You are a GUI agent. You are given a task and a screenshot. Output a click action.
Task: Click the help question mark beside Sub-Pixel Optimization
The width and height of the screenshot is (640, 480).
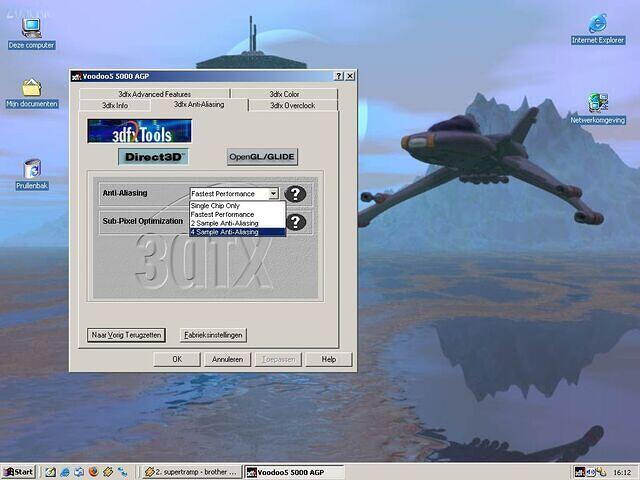point(296,222)
